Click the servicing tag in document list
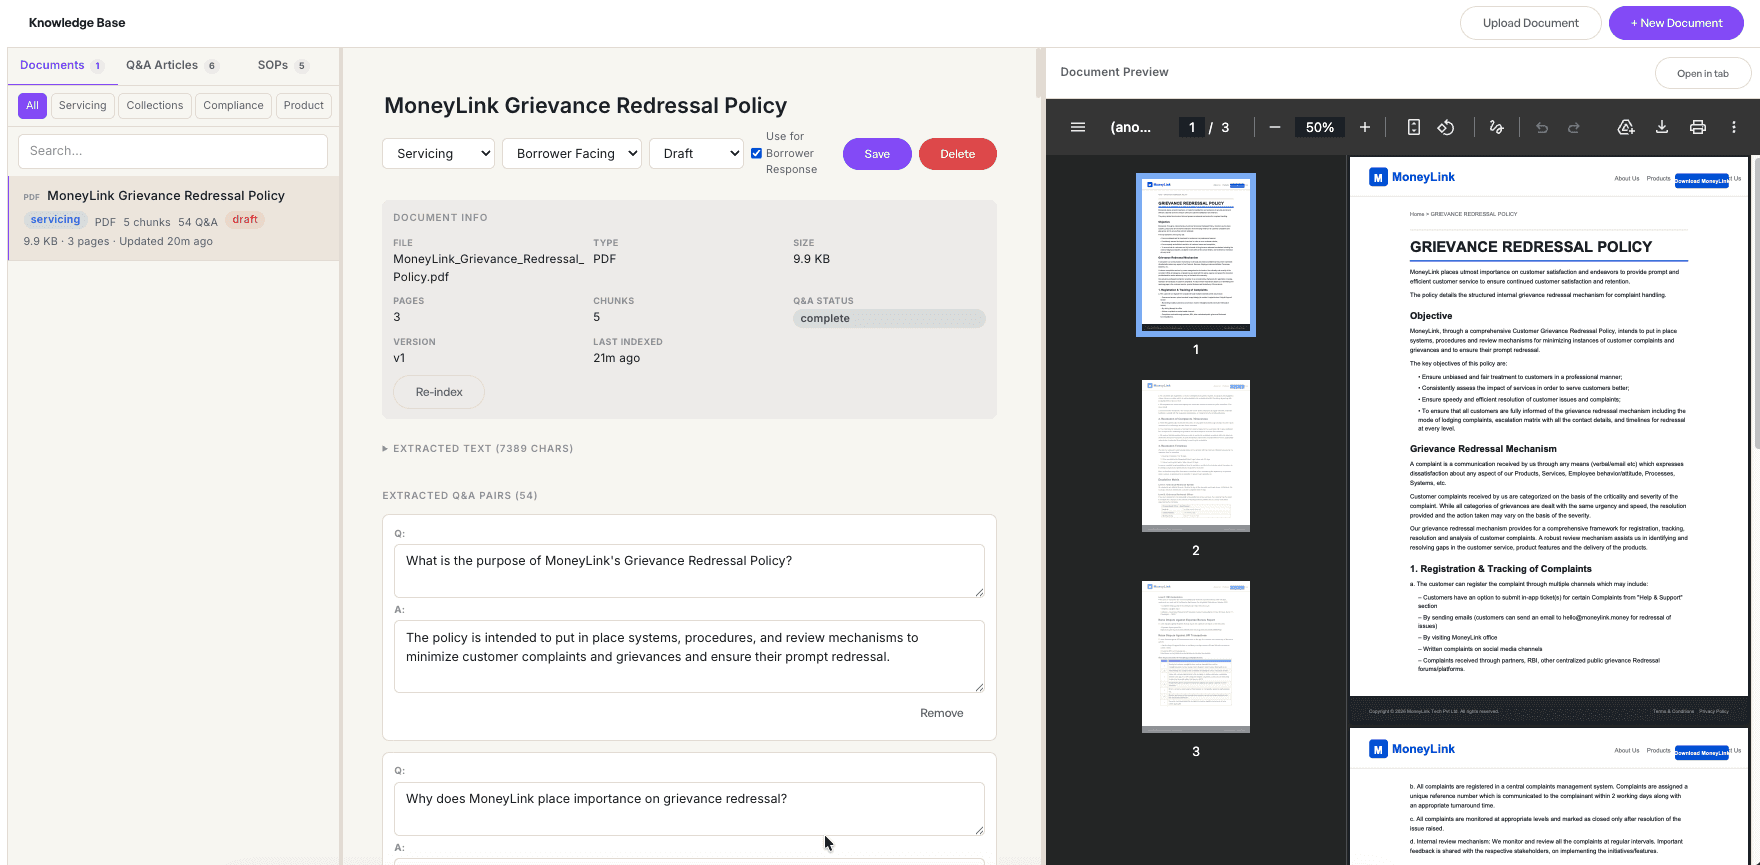Screen dimensions: 1760x865 point(55,220)
